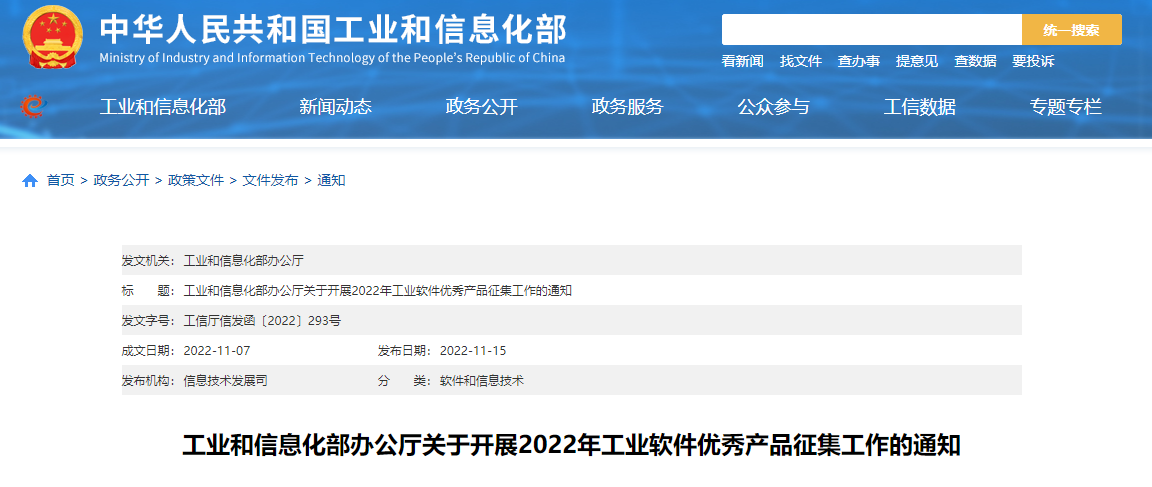Select the 要投诉 quick link

(1032, 61)
